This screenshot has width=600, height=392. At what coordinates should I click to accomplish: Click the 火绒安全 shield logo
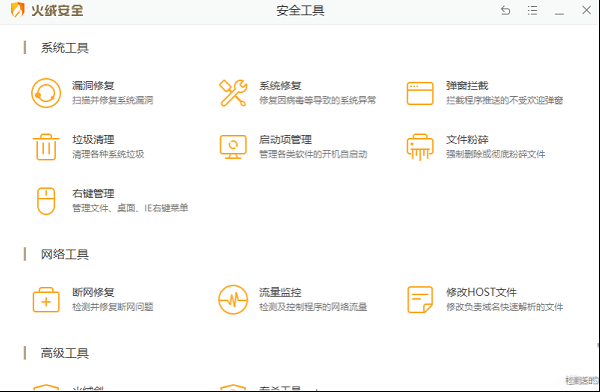[17, 10]
